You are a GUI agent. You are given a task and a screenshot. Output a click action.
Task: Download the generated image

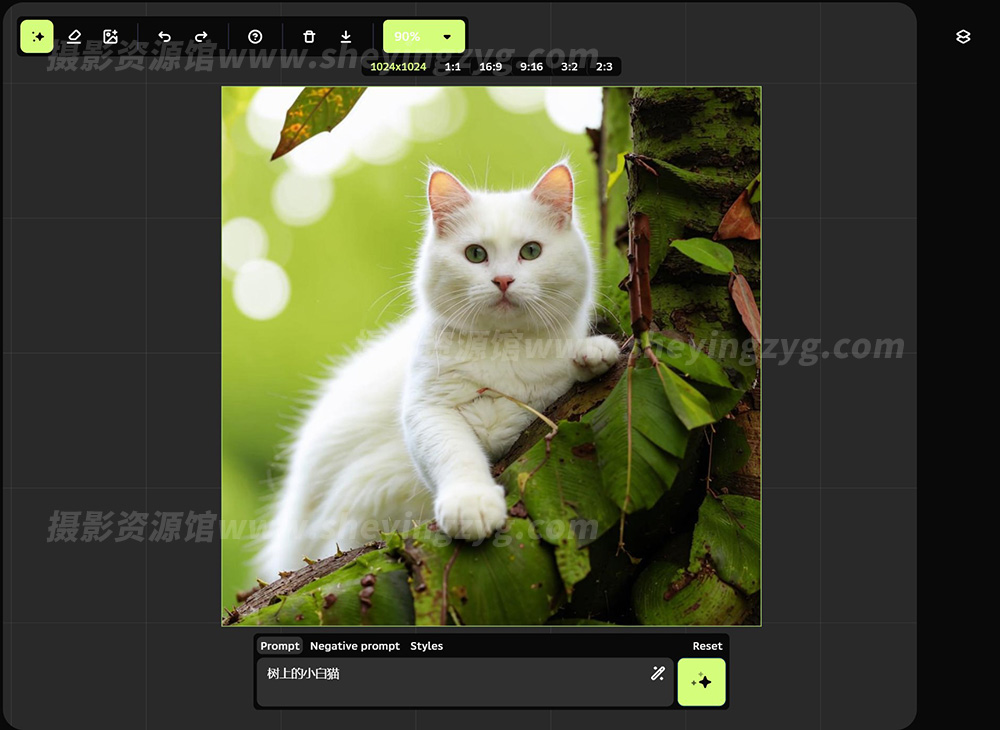tap(346, 37)
